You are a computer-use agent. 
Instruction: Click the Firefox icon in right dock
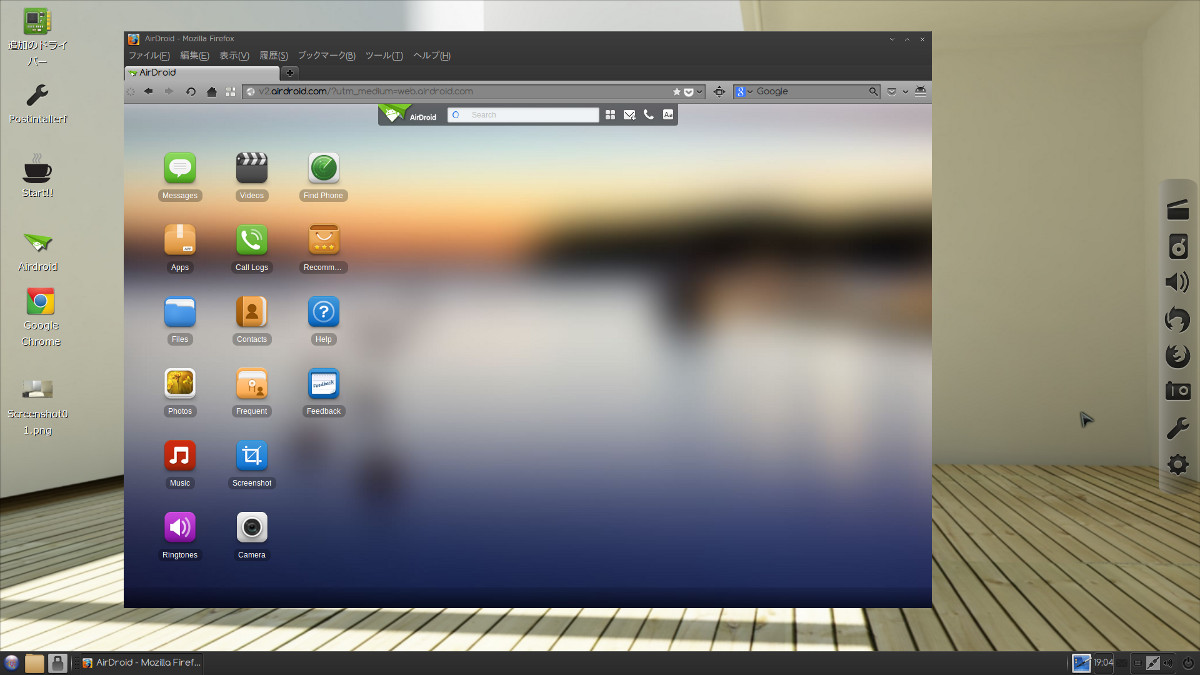click(x=1178, y=355)
